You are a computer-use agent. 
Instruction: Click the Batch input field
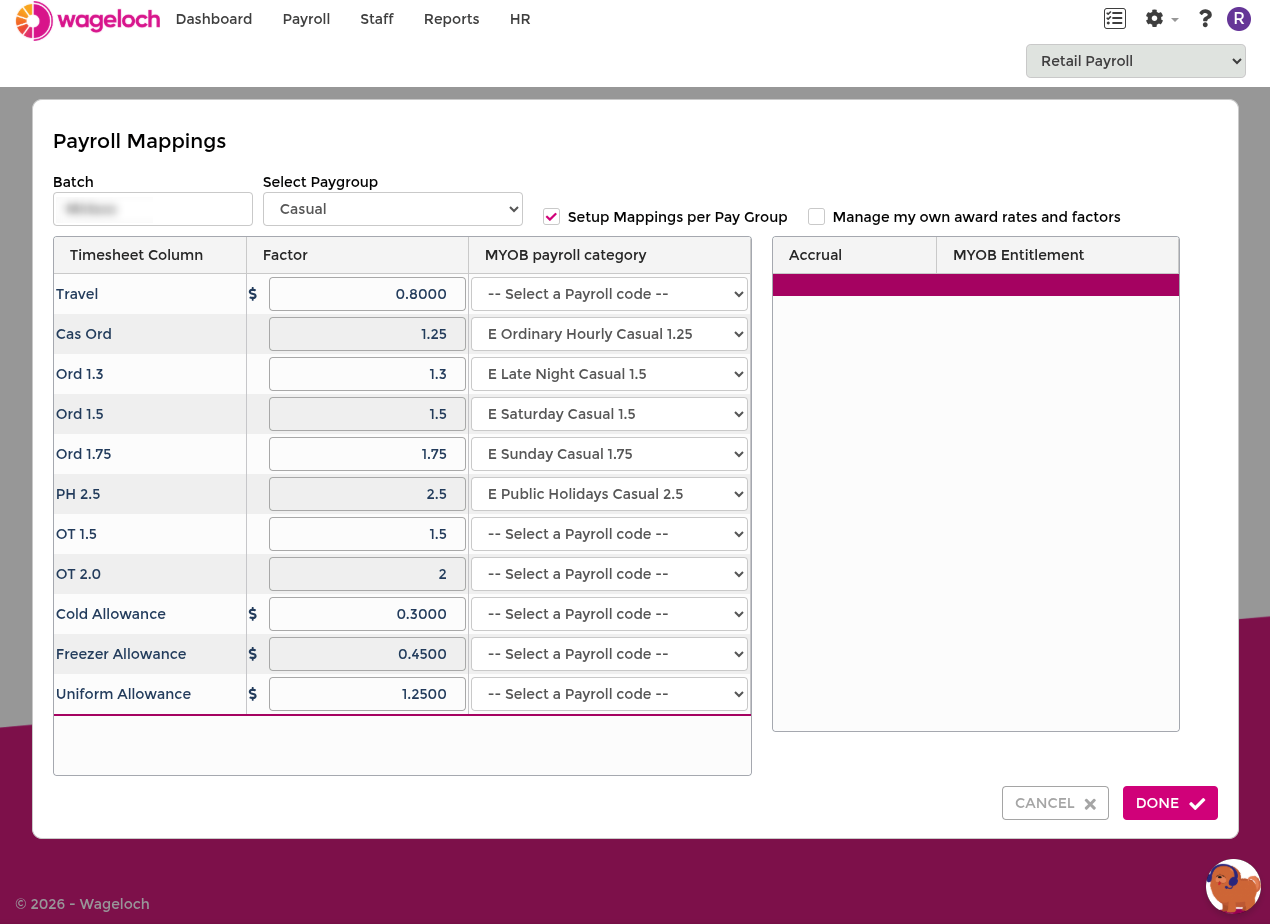pyautogui.click(x=153, y=209)
